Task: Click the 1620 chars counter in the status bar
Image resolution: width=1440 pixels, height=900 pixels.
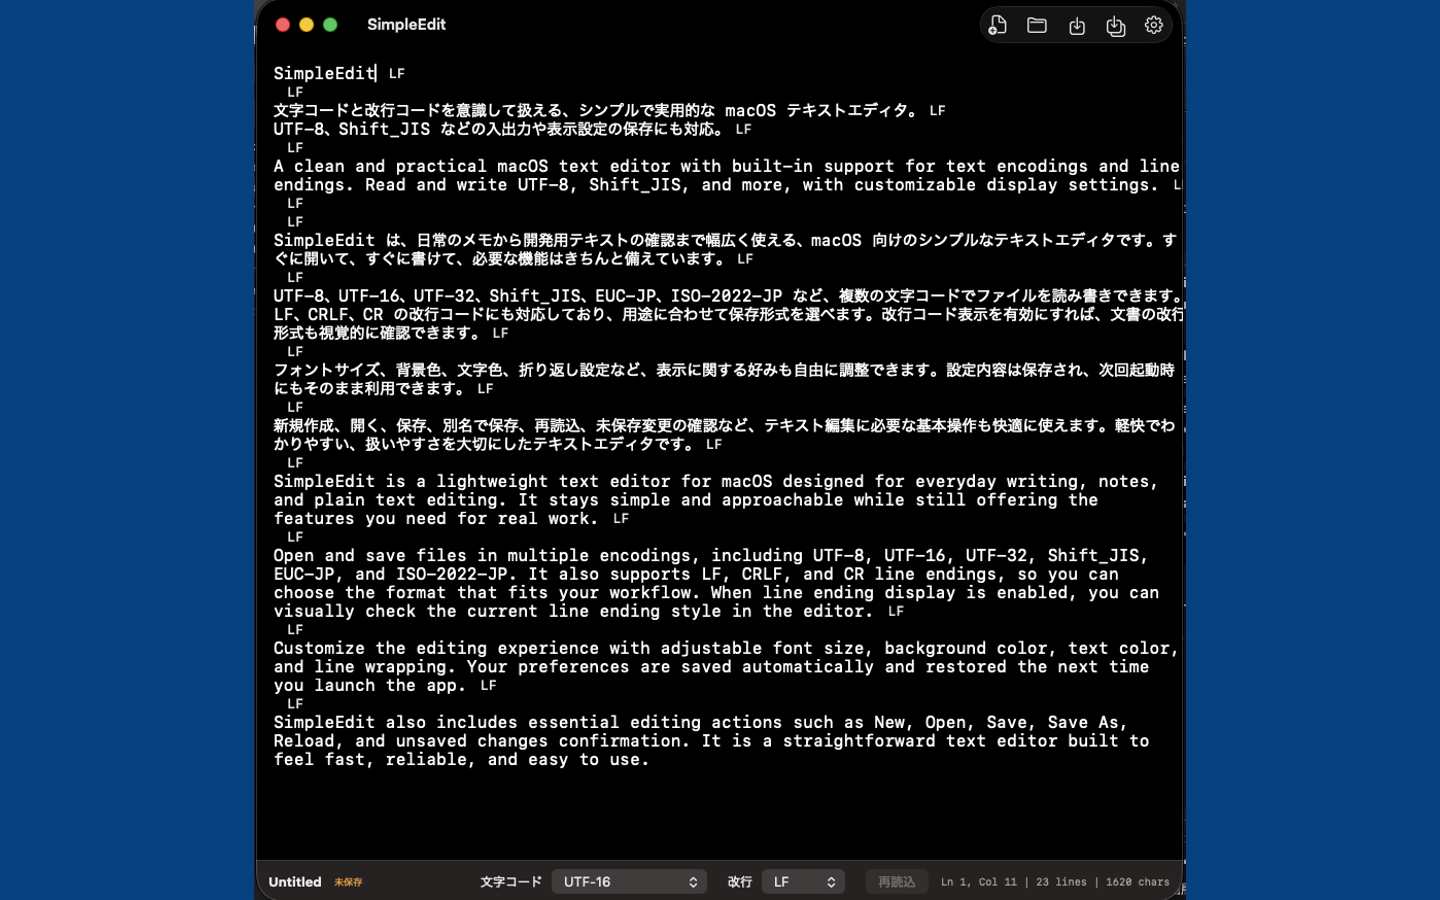Action: [1137, 882]
